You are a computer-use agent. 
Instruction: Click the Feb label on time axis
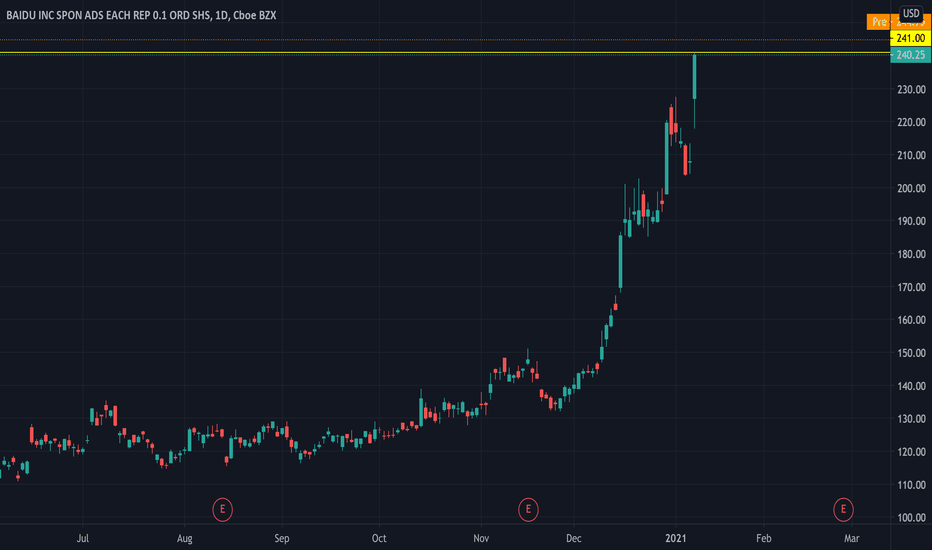[764, 539]
